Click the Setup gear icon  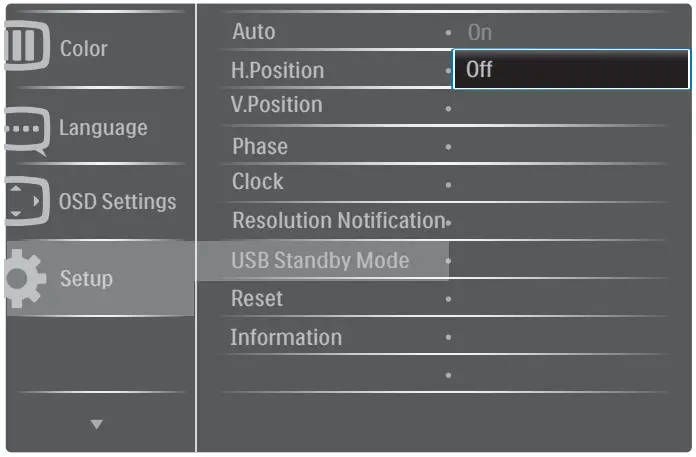click(x=24, y=278)
